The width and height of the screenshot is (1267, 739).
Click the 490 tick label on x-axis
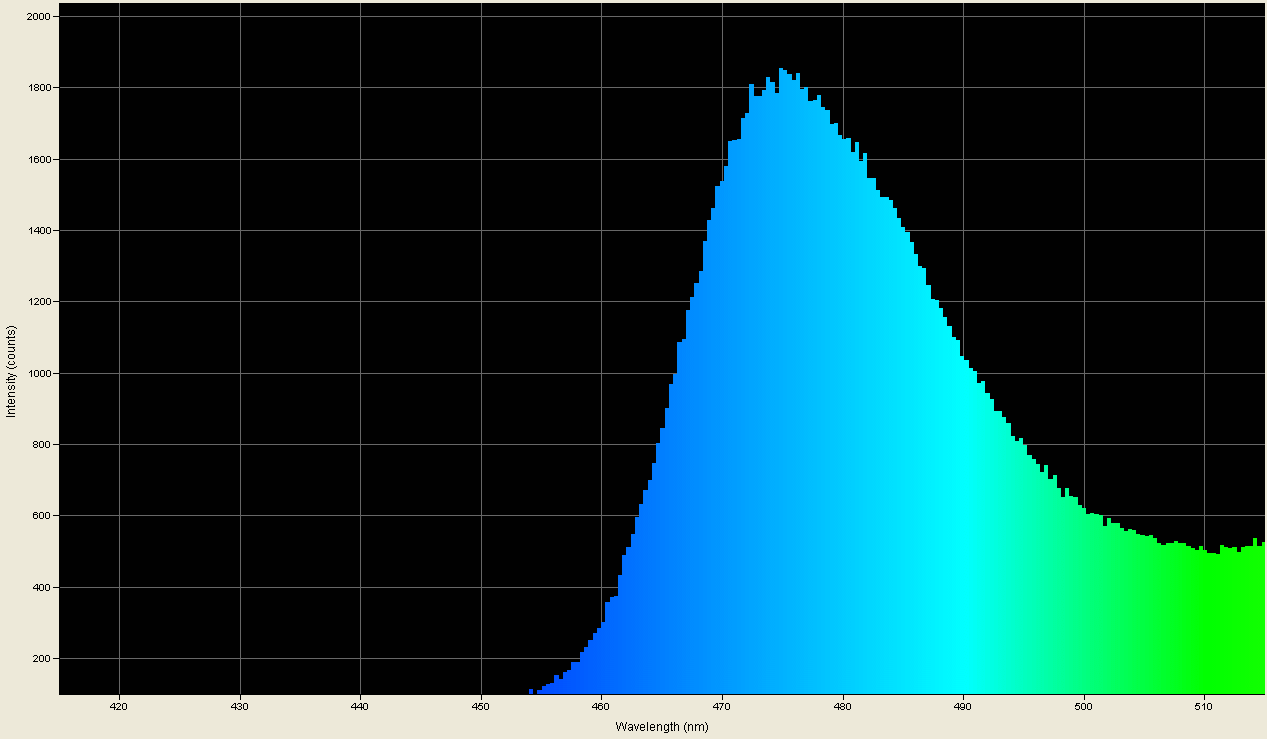pyautogui.click(x=963, y=706)
